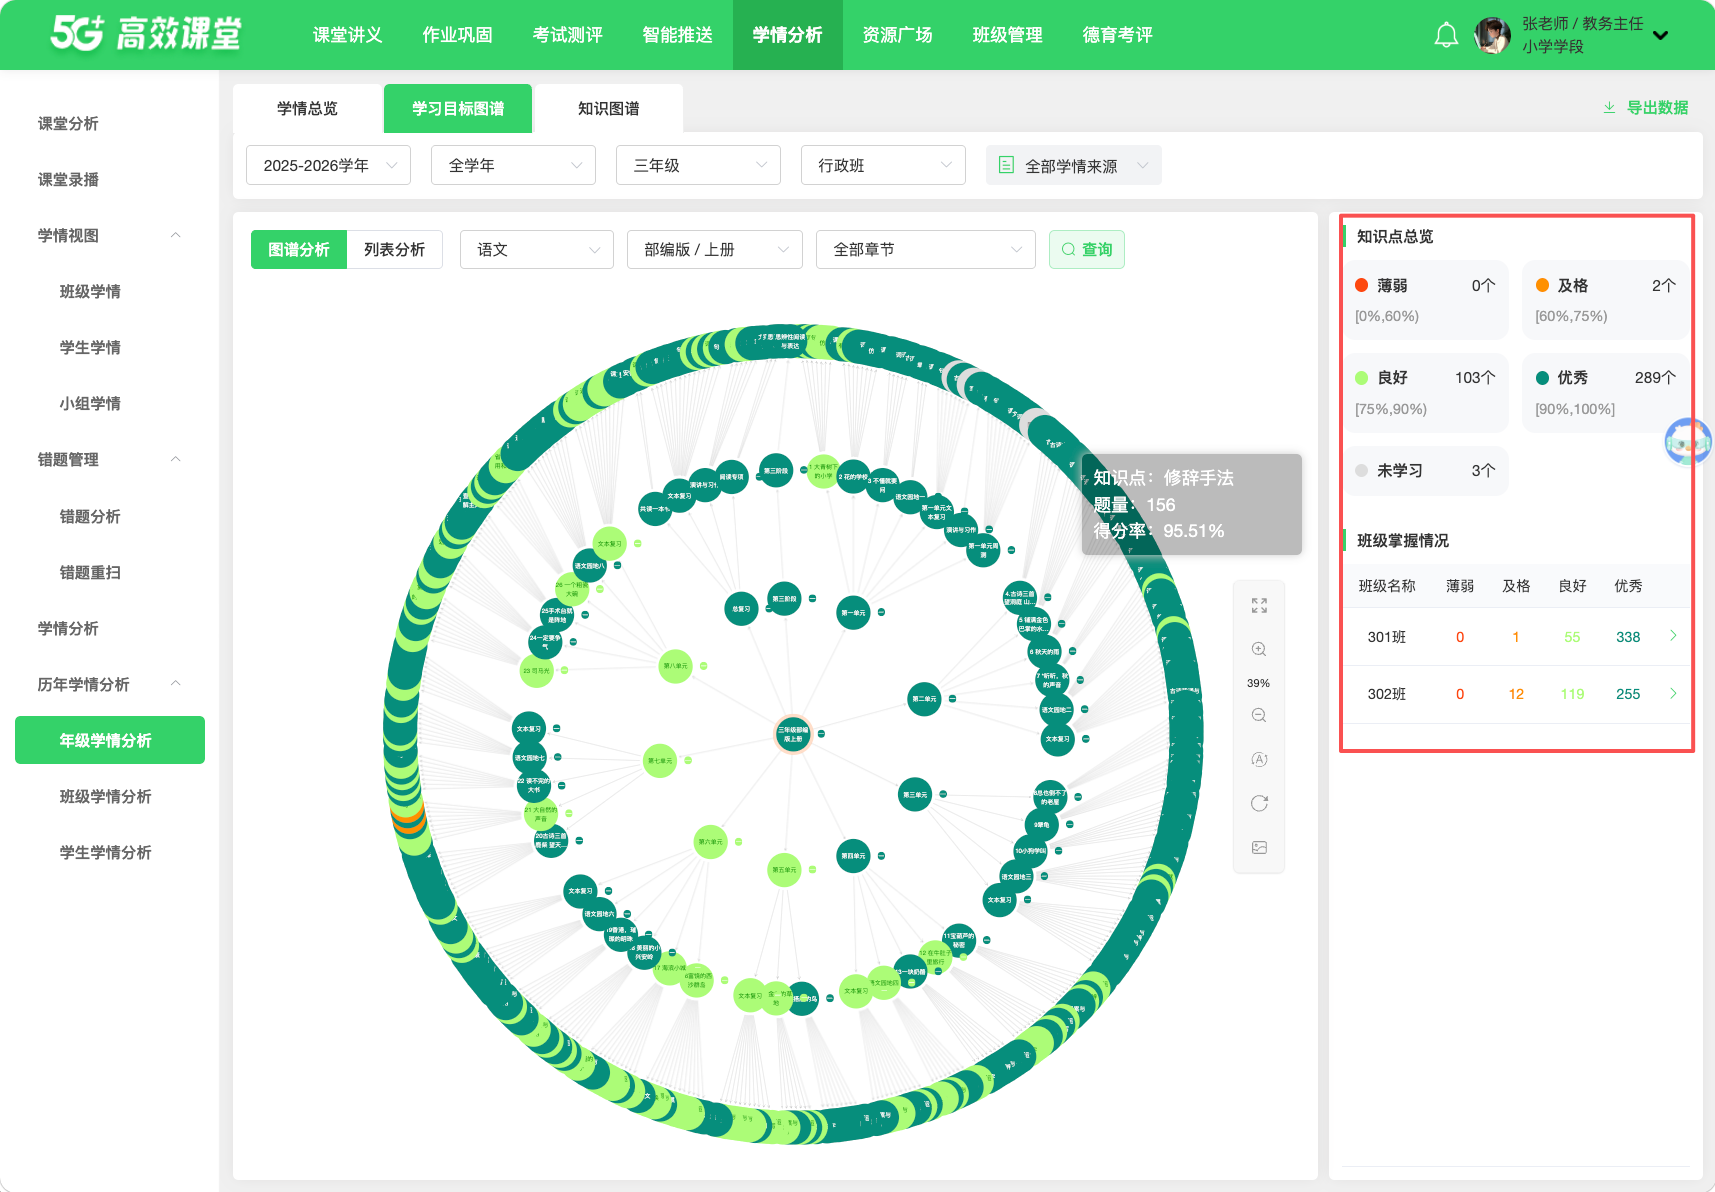Save the graph as an image
The width and height of the screenshot is (1715, 1192).
click(1259, 847)
